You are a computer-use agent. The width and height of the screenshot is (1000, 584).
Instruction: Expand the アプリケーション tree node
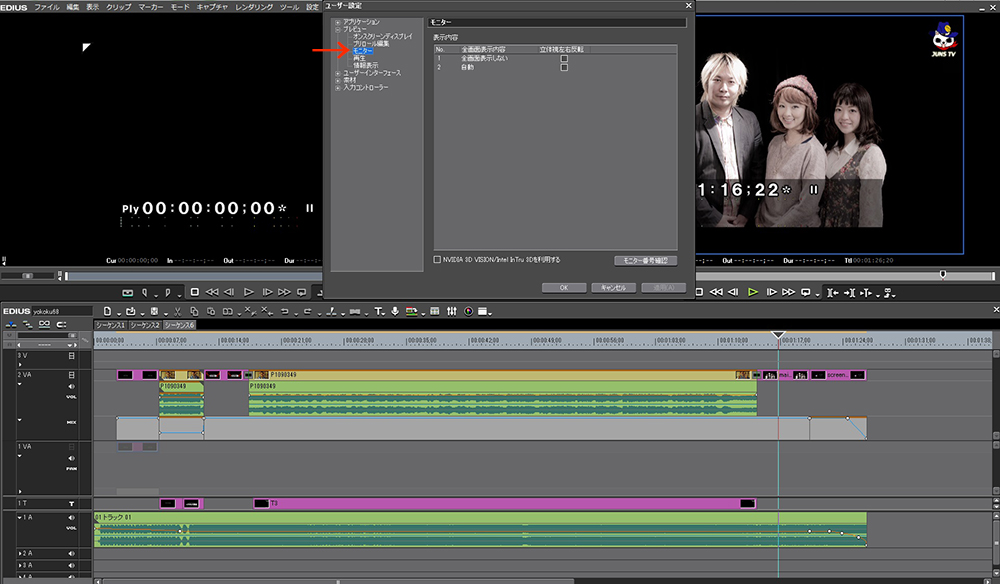pyautogui.click(x=338, y=22)
